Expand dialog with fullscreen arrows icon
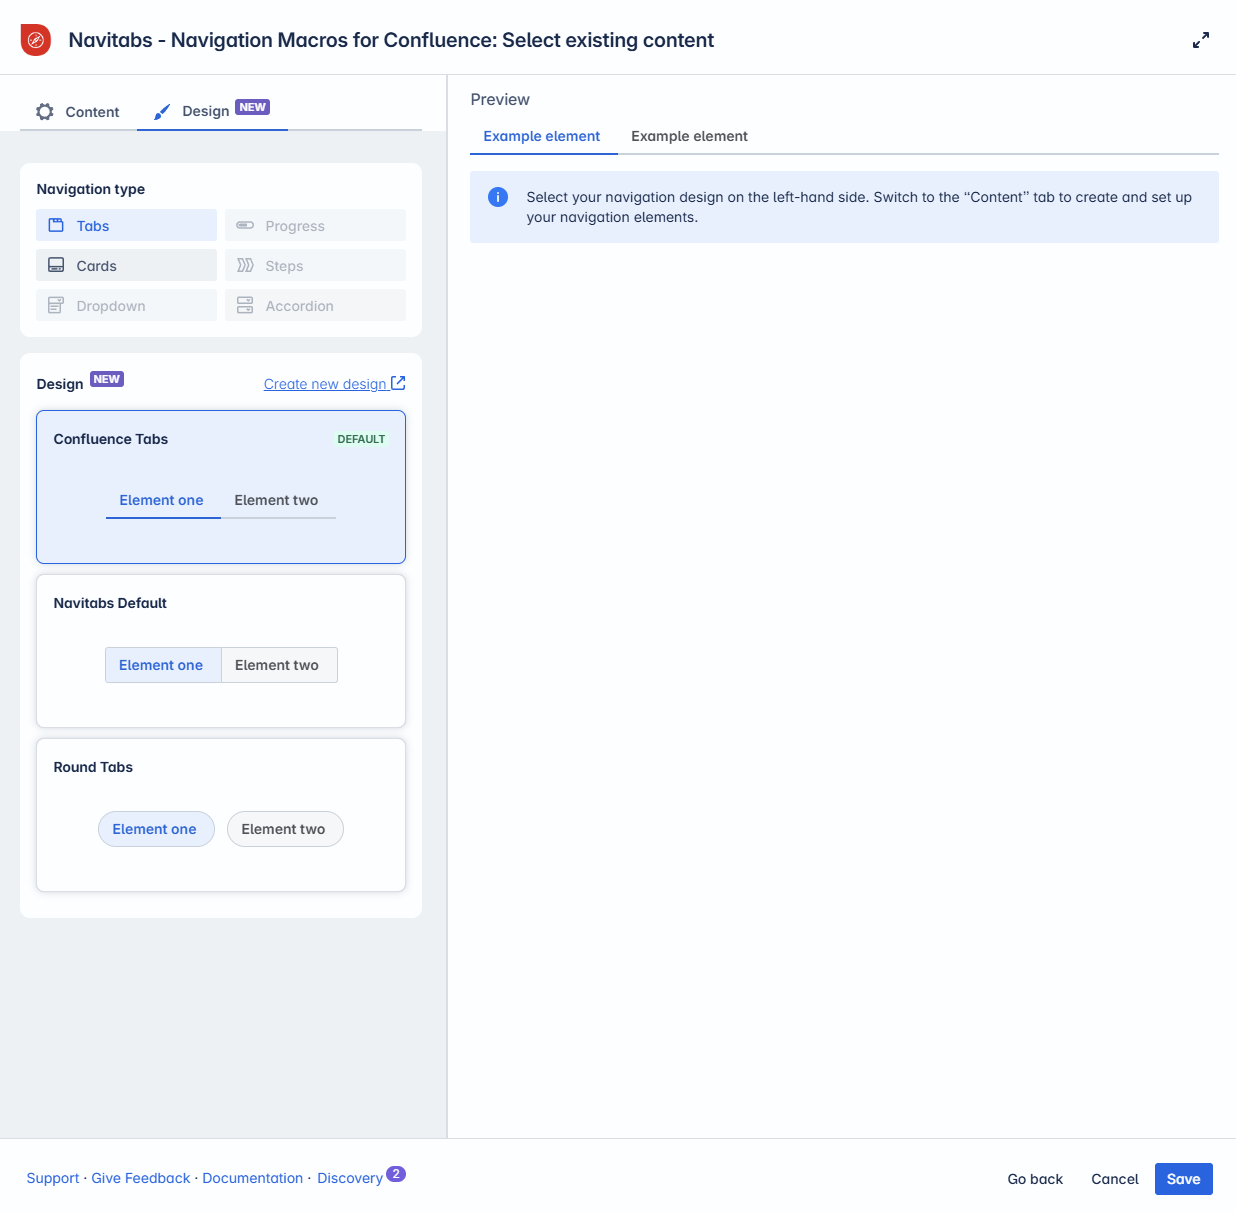This screenshot has width=1236, height=1212. pos(1201,40)
